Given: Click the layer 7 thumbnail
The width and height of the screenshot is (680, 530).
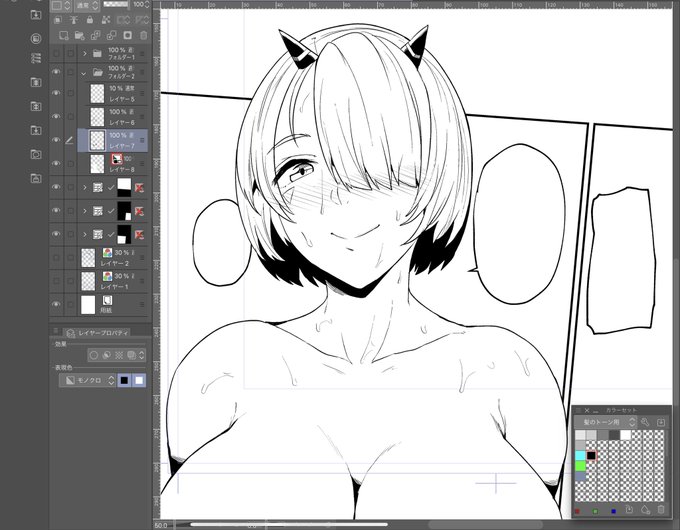Looking at the screenshot, I should (97, 140).
